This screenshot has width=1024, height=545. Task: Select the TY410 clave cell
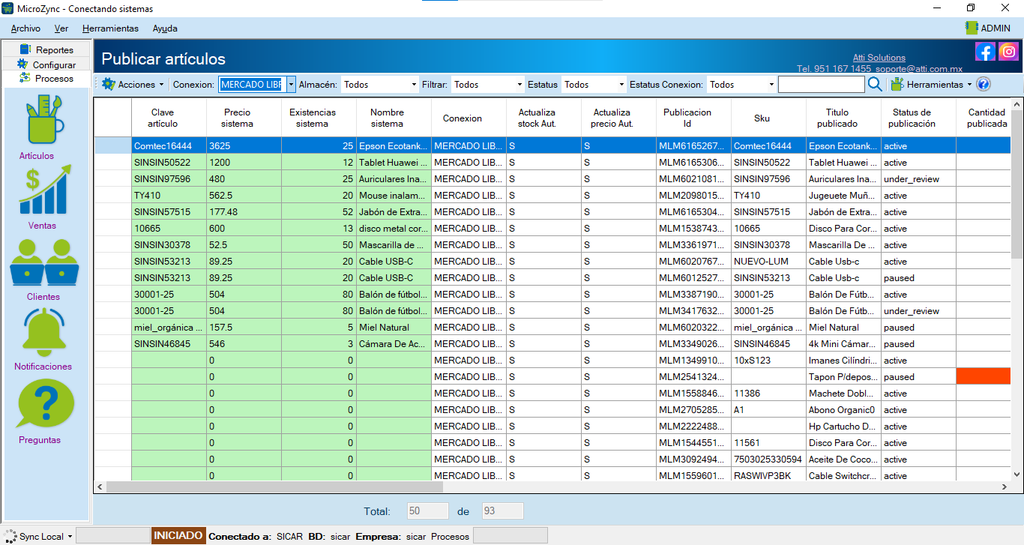169,195
